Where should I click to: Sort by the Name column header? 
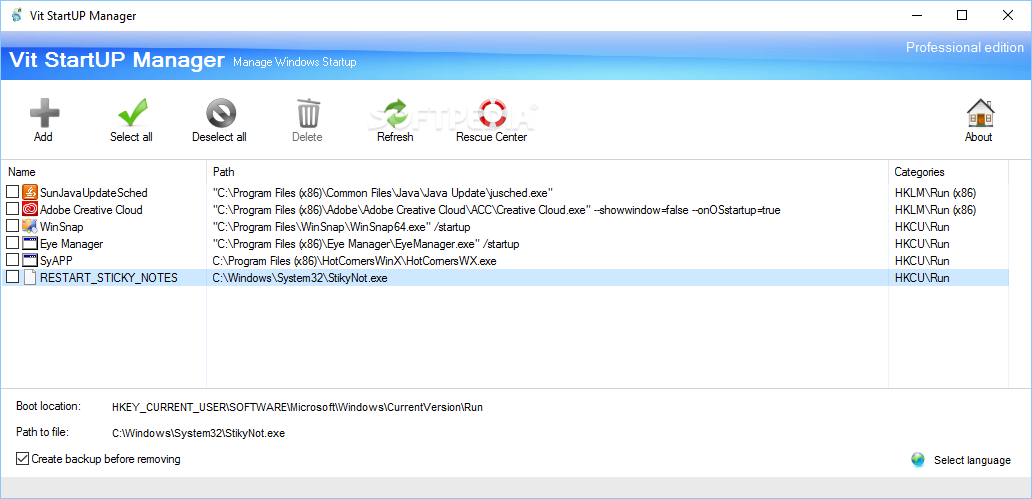tap(104, 172)
